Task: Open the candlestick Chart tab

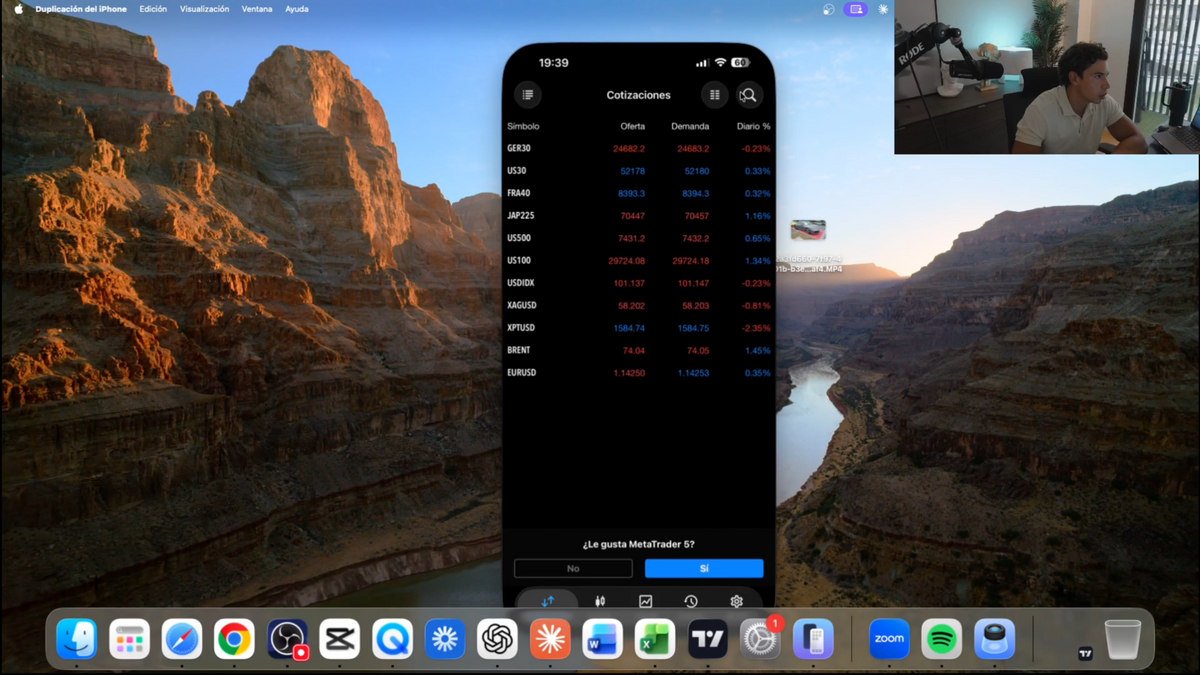Action: coord(600,601)
